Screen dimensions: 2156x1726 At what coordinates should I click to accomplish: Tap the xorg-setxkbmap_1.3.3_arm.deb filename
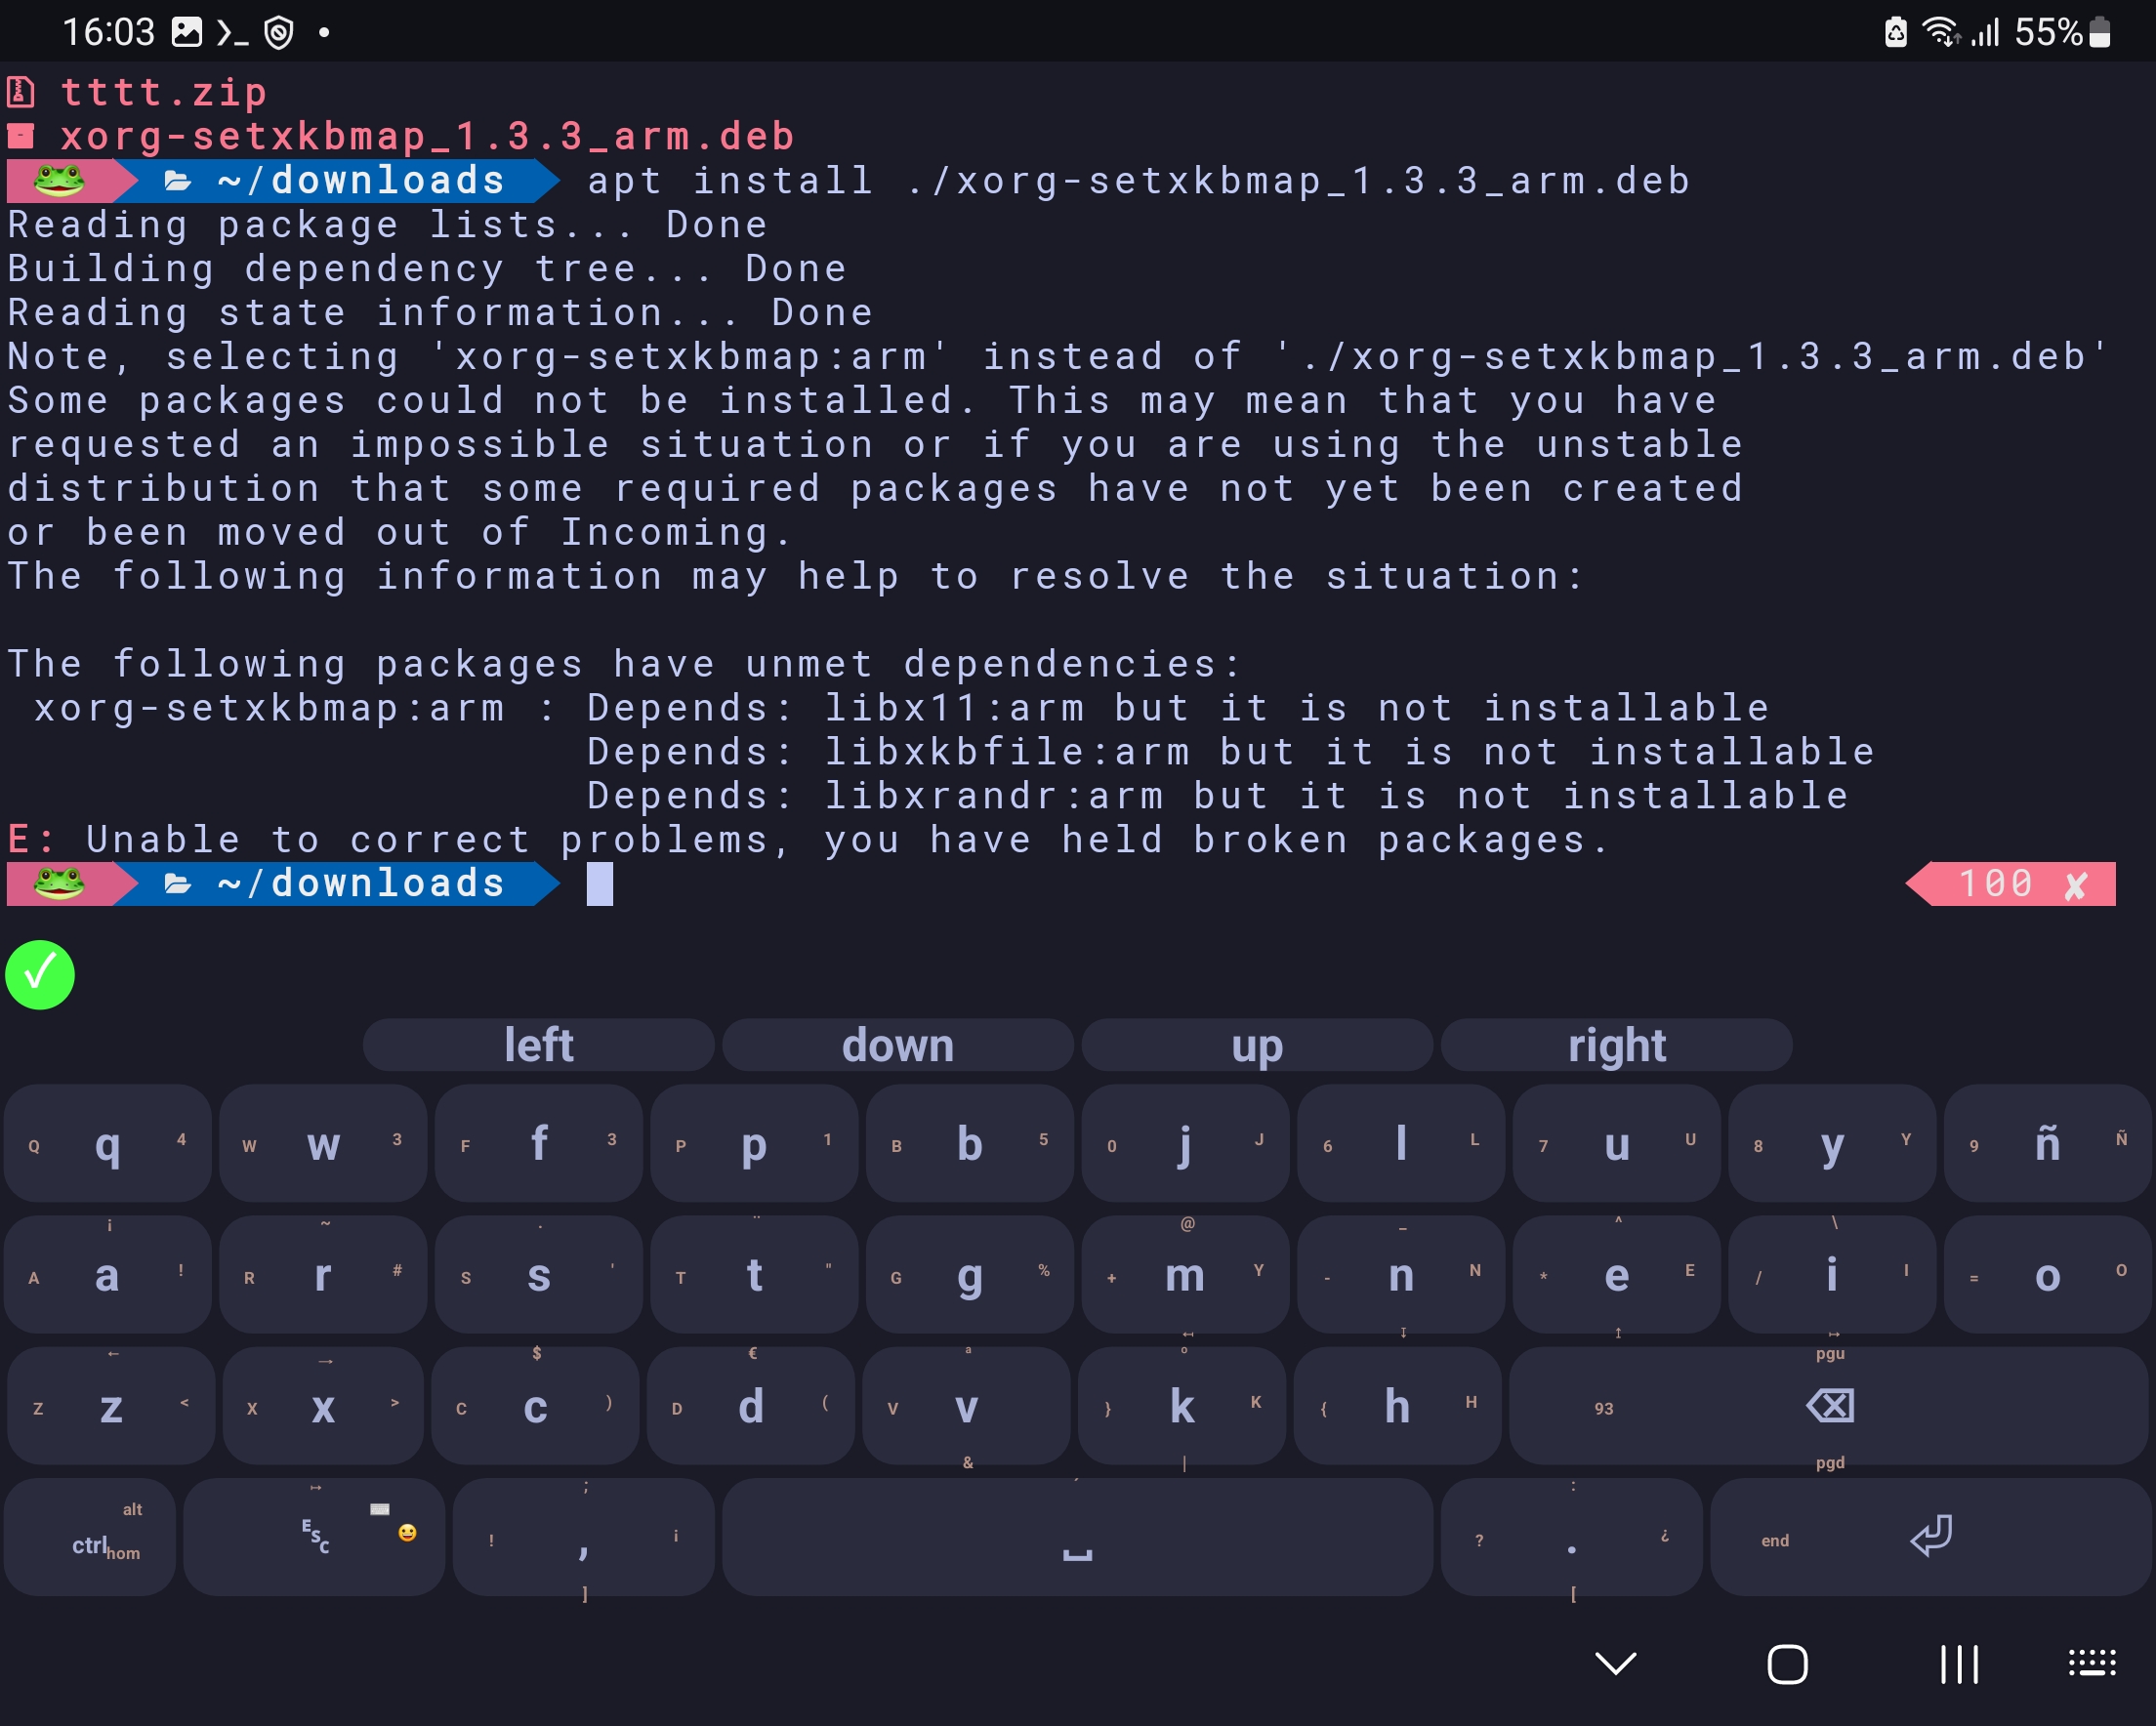427,136
